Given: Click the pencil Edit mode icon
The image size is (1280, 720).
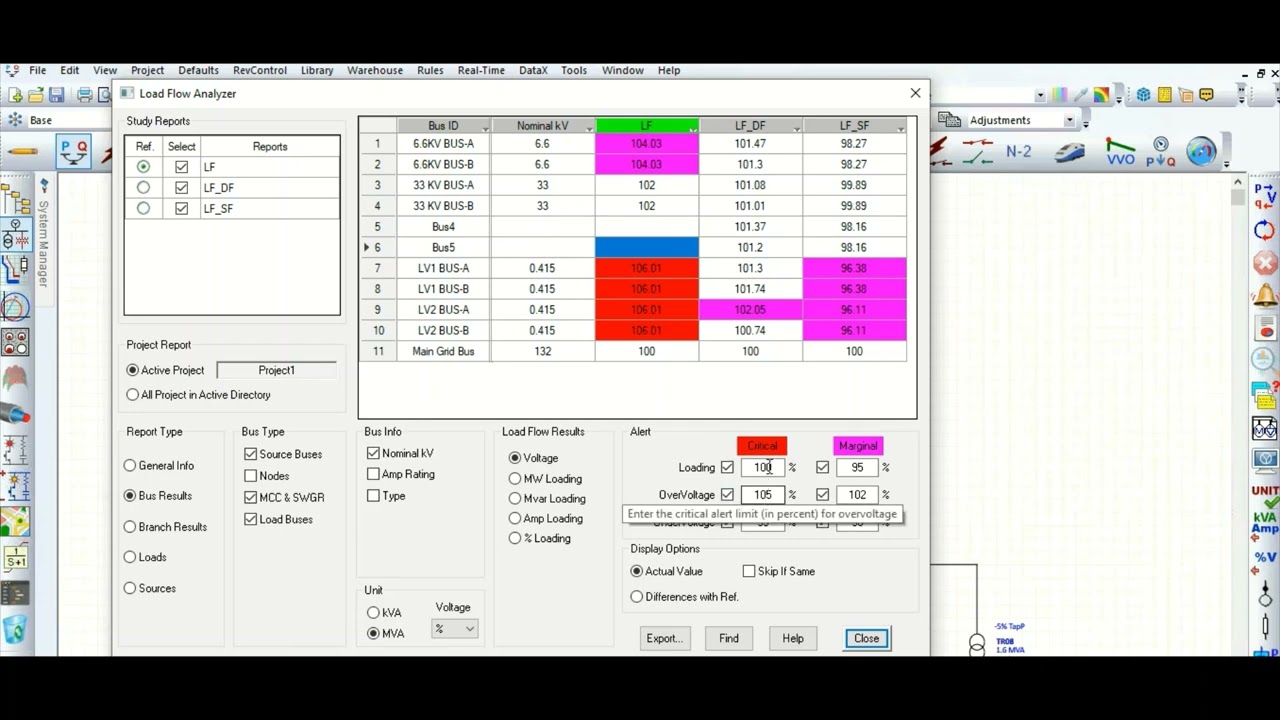Looking at the screenshot, I should coord(22,152).
